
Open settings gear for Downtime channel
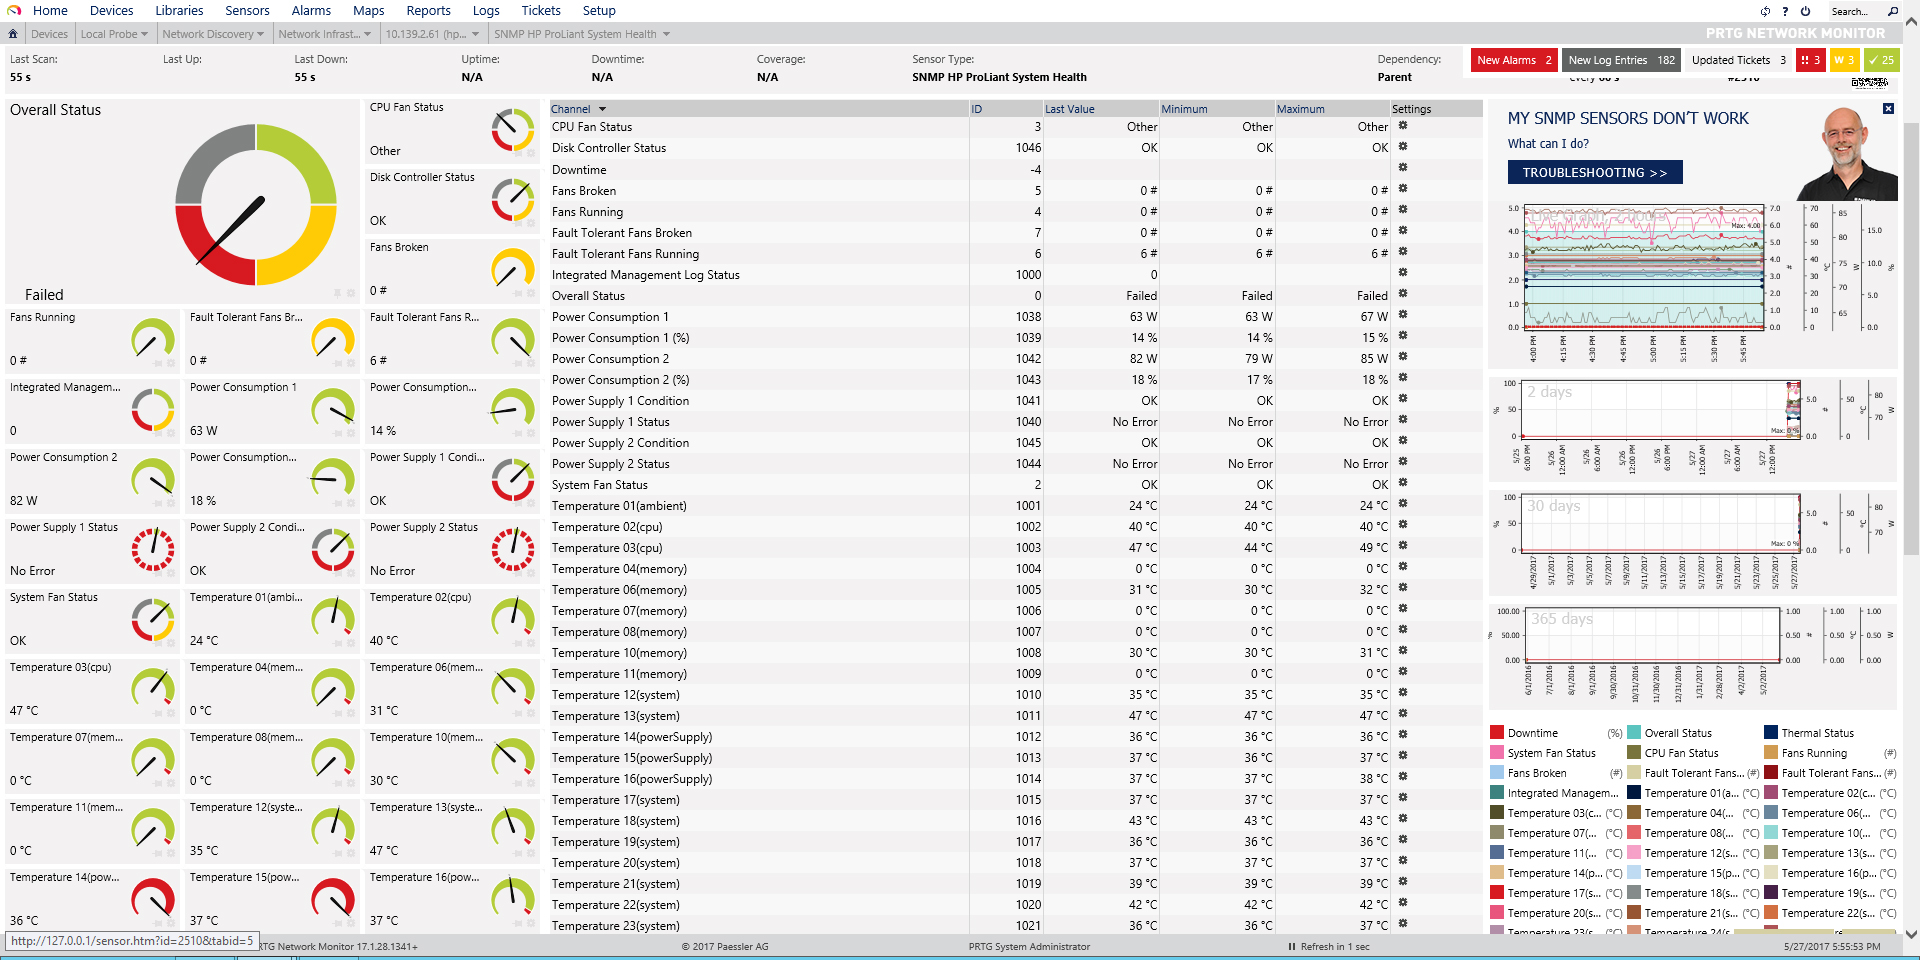pyautogui.click(x=1403, y=168)
